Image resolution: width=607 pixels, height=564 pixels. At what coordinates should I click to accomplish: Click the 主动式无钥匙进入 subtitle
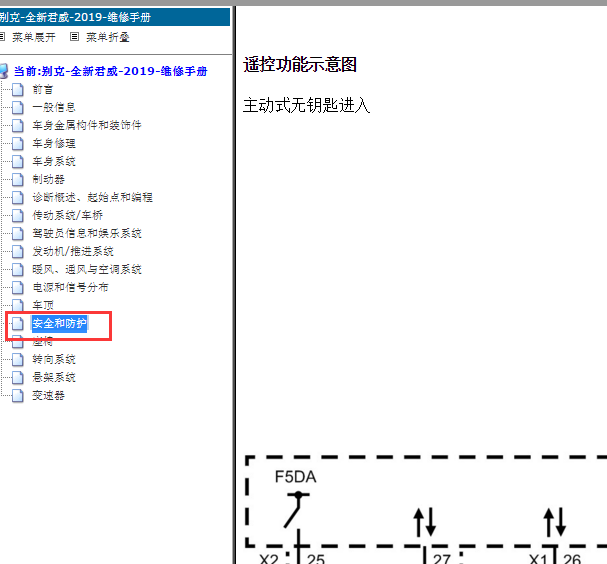pyautogui.click(x=306, y=105)
